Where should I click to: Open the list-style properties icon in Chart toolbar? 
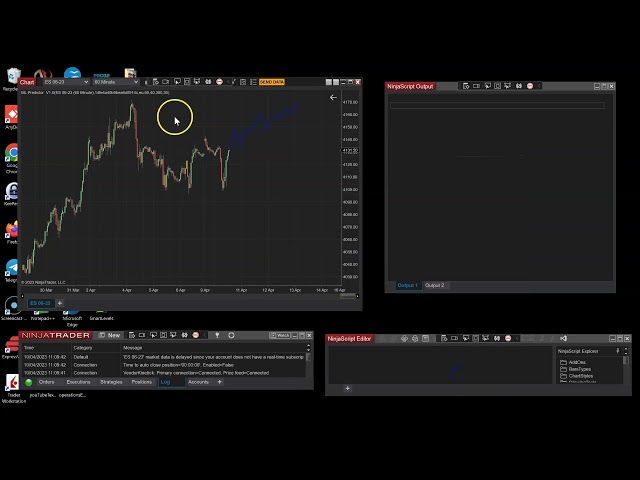(253, 82)
